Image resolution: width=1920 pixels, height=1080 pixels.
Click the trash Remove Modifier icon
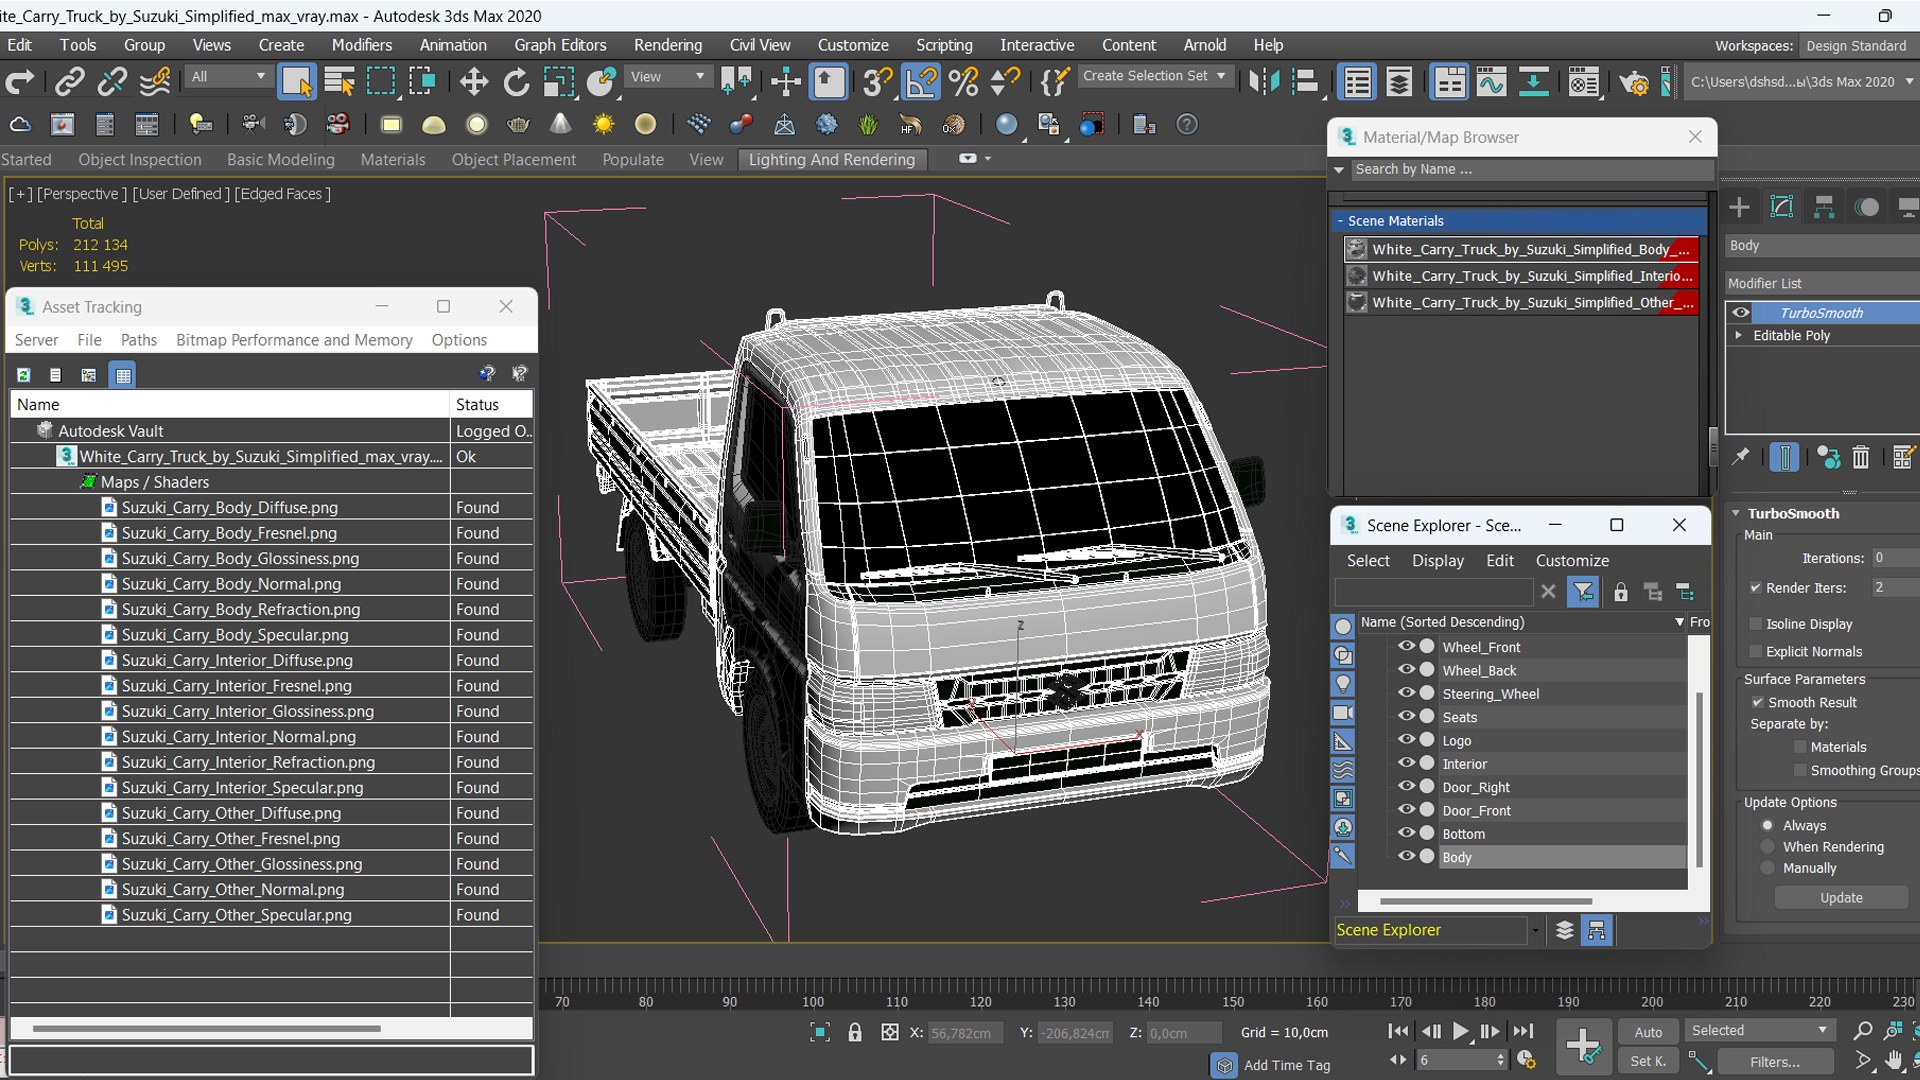(x=1860, y=457)
